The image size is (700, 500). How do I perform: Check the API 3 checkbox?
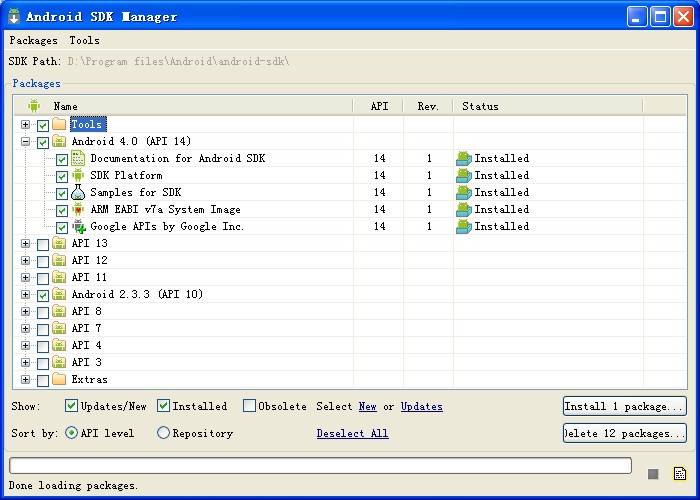43,363
